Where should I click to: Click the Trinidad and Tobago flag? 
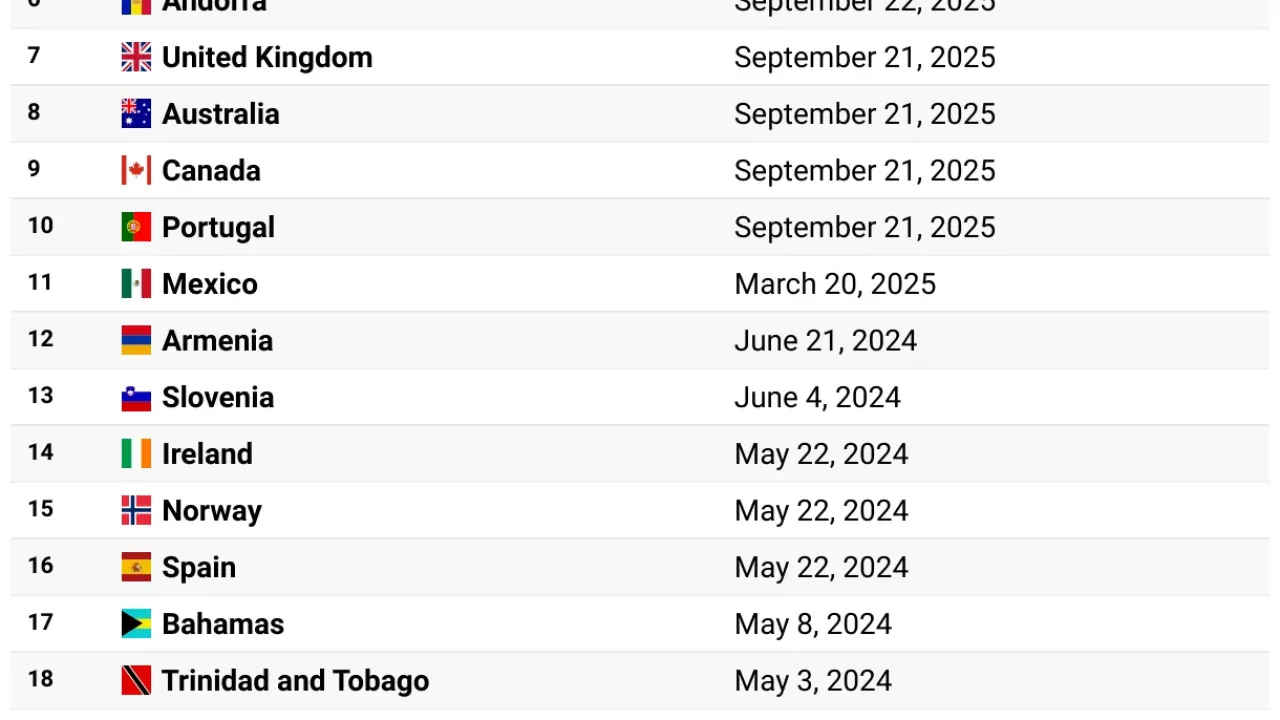tap(136, 681)
